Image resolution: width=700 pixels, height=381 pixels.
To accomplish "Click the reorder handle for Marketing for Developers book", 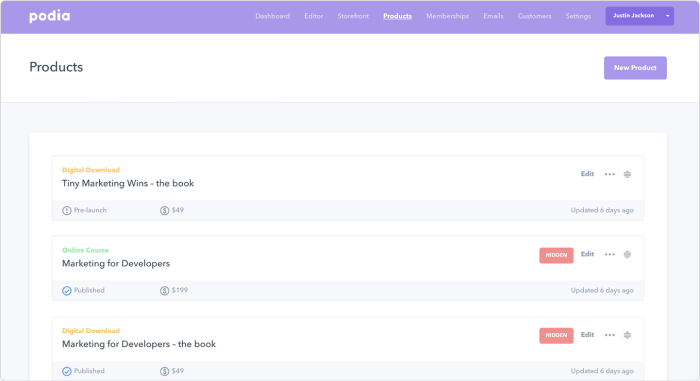I will click(x=627, y=335).
